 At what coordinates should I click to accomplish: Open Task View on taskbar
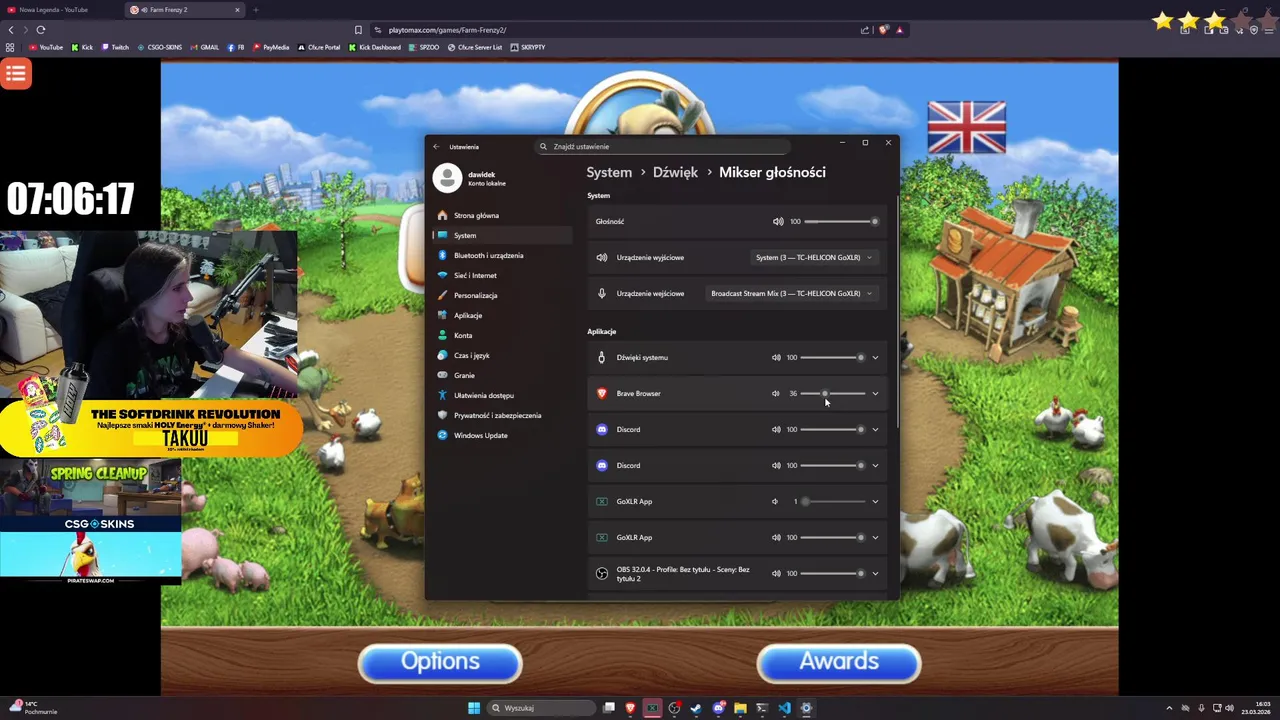pyautogui.click(x=608, y=708)
